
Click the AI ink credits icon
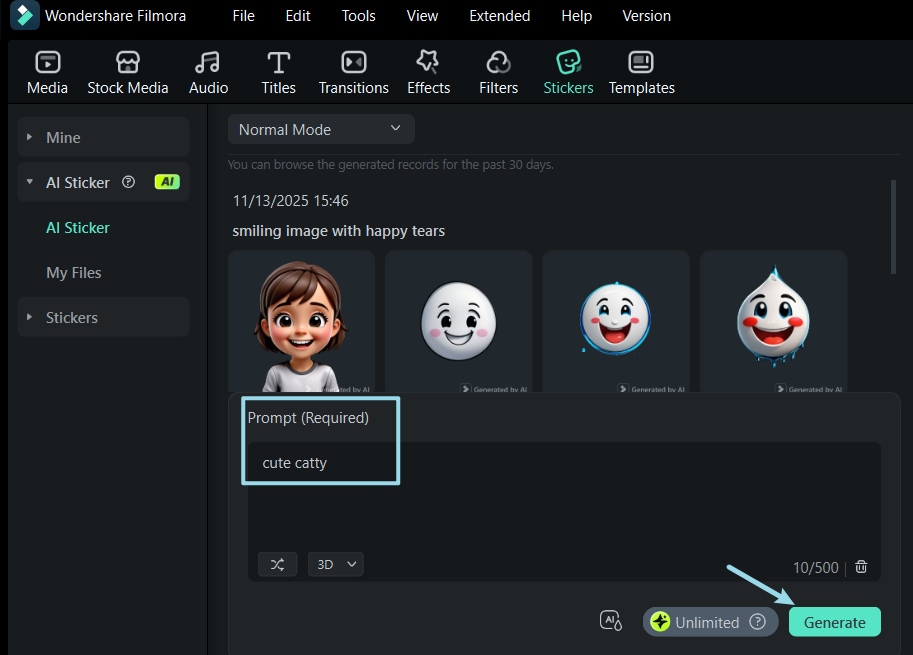[x=611, y=620]
